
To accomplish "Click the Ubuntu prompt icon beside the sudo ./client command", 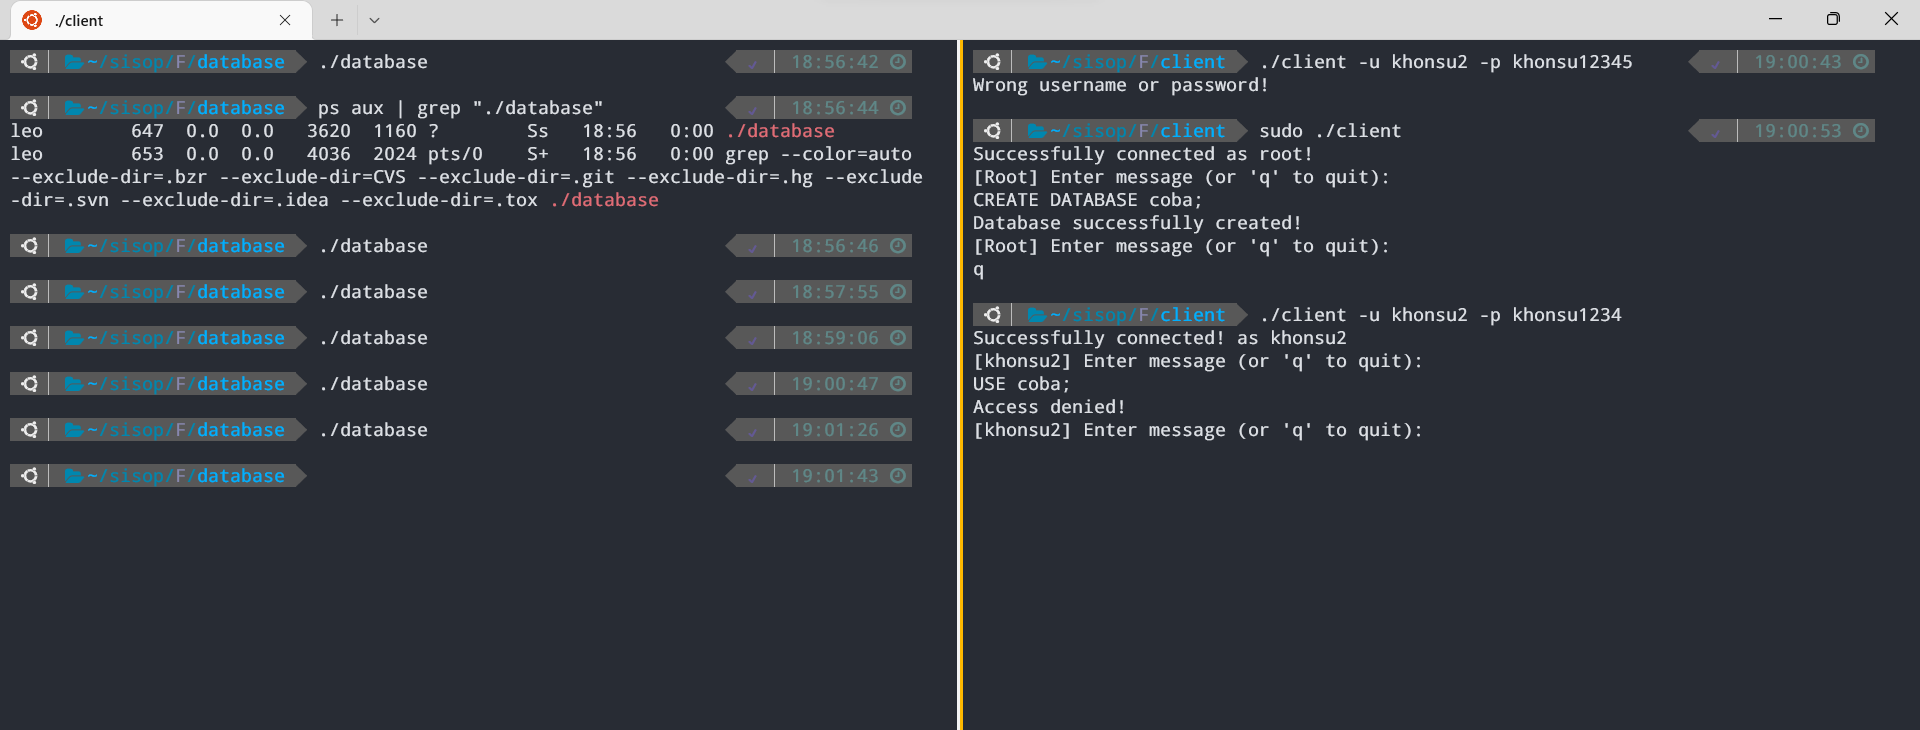I will (991, 130).
